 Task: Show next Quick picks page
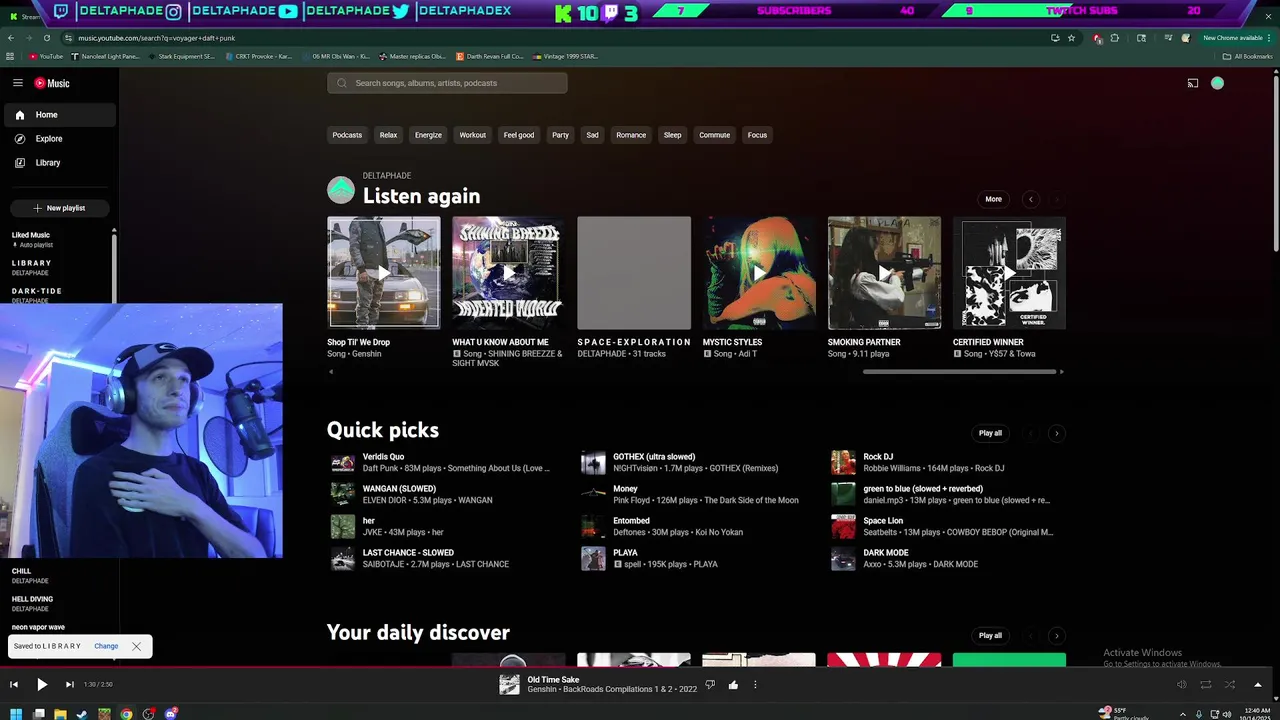tap(1057, 433)
